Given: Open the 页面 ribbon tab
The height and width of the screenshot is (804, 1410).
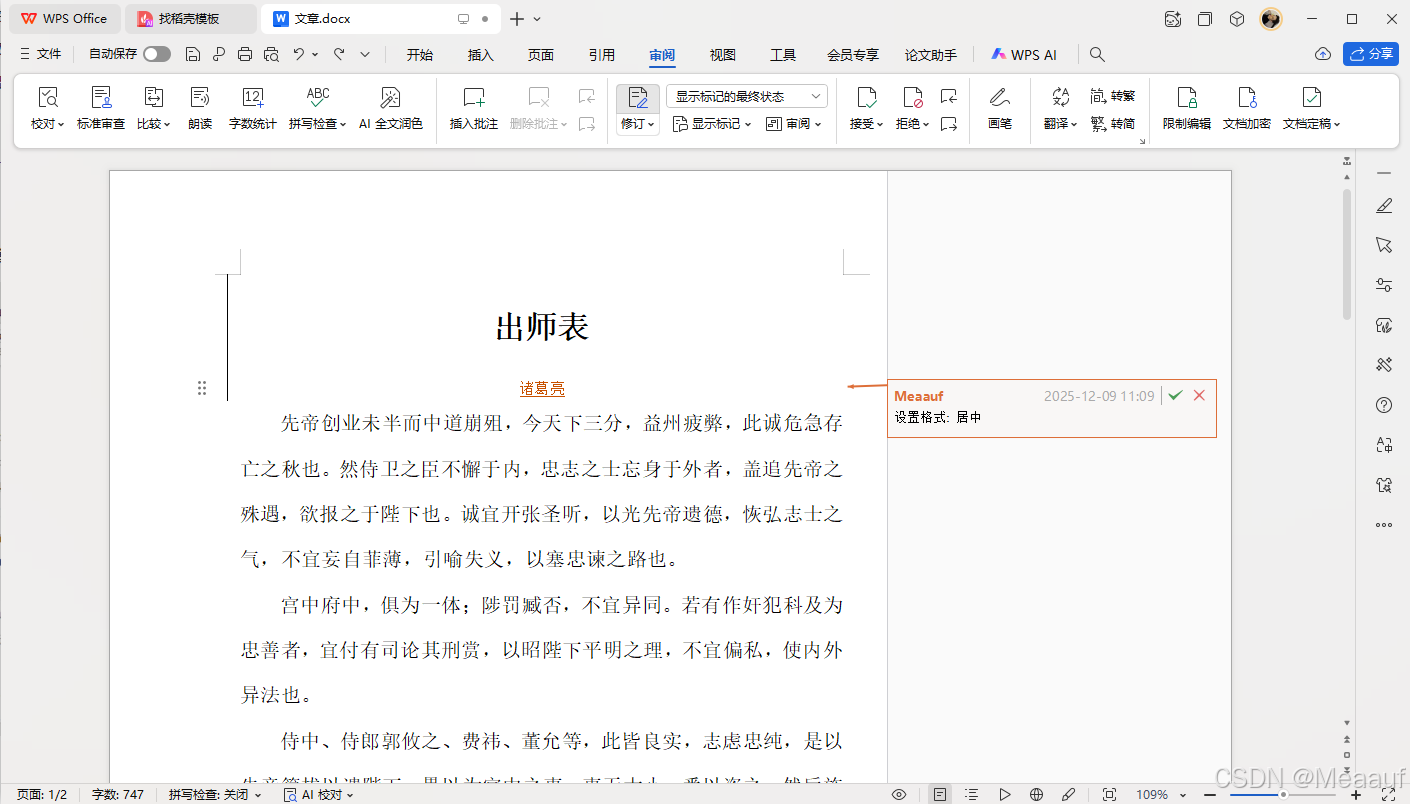Looking at the screenshot, I should [541, 55].
